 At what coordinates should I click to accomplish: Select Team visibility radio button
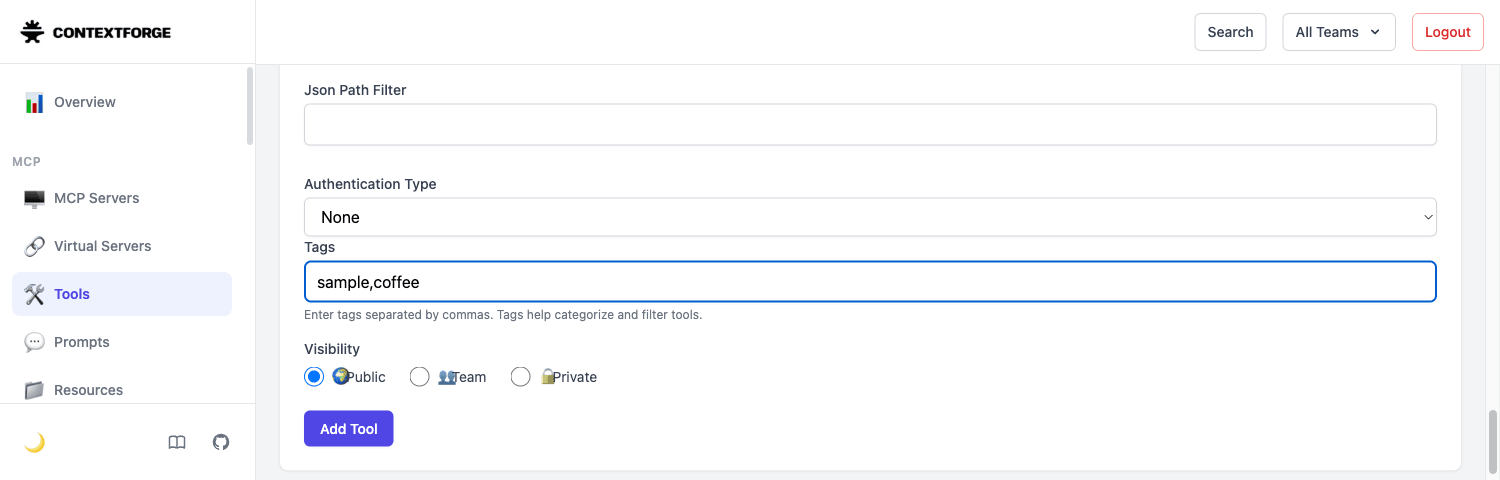420,377
